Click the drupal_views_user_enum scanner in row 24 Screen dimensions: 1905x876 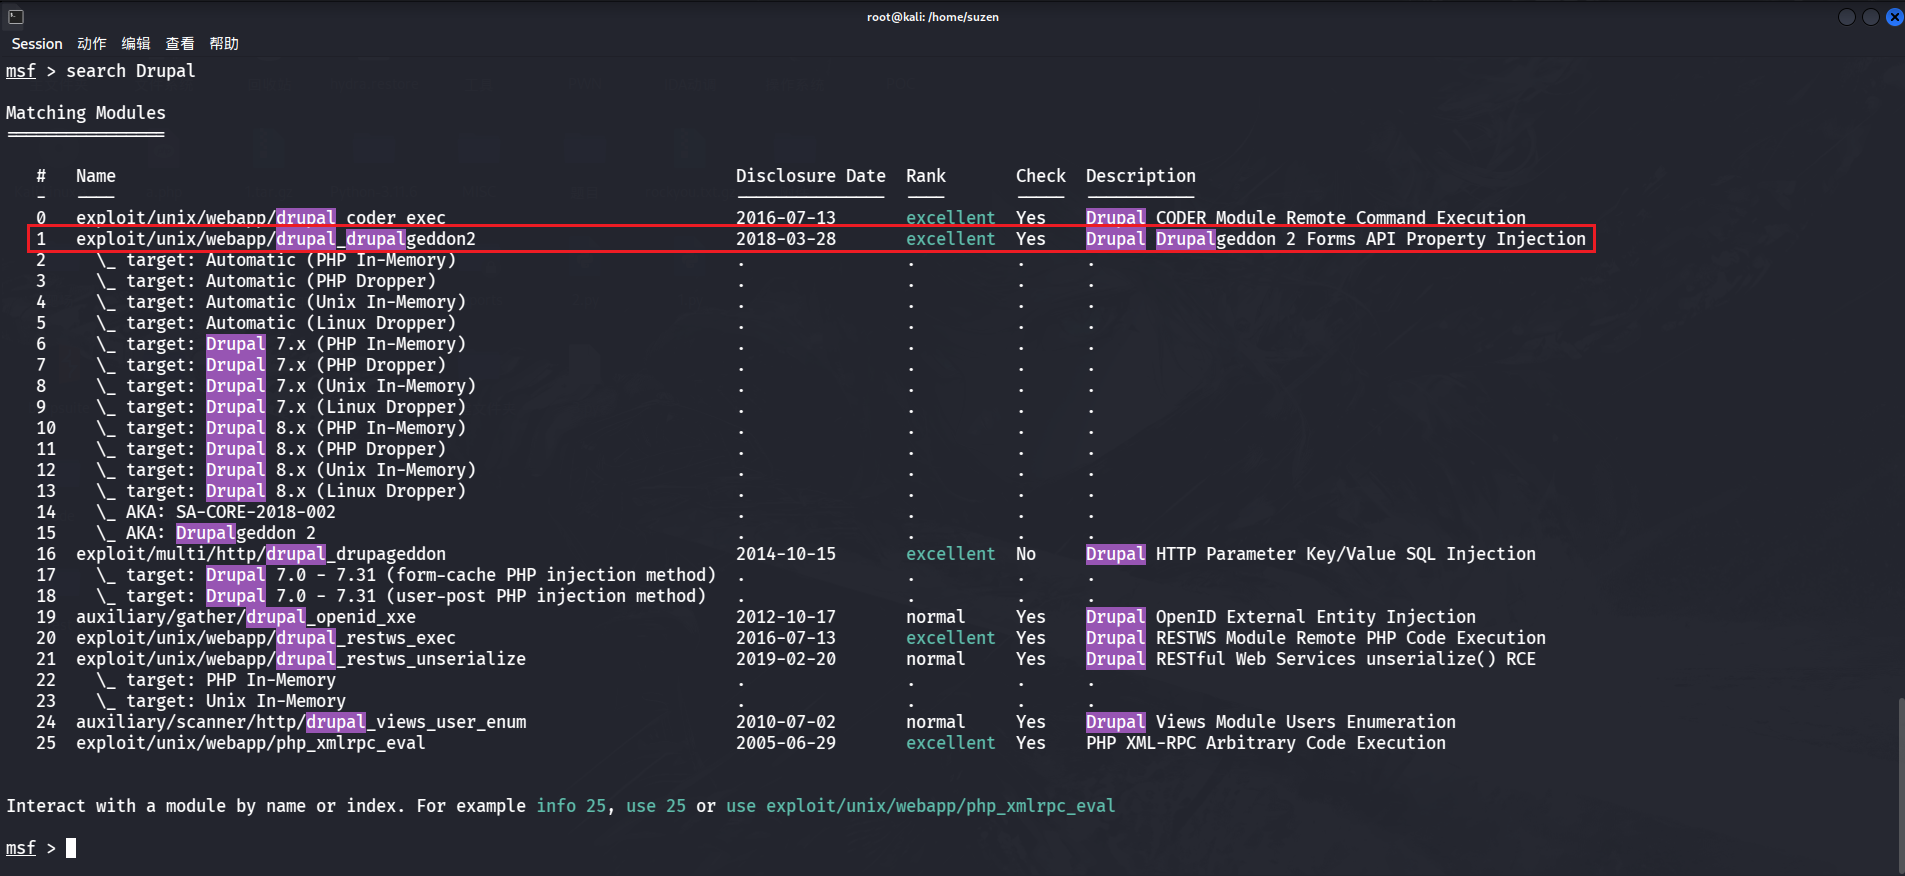coord(300,722)
